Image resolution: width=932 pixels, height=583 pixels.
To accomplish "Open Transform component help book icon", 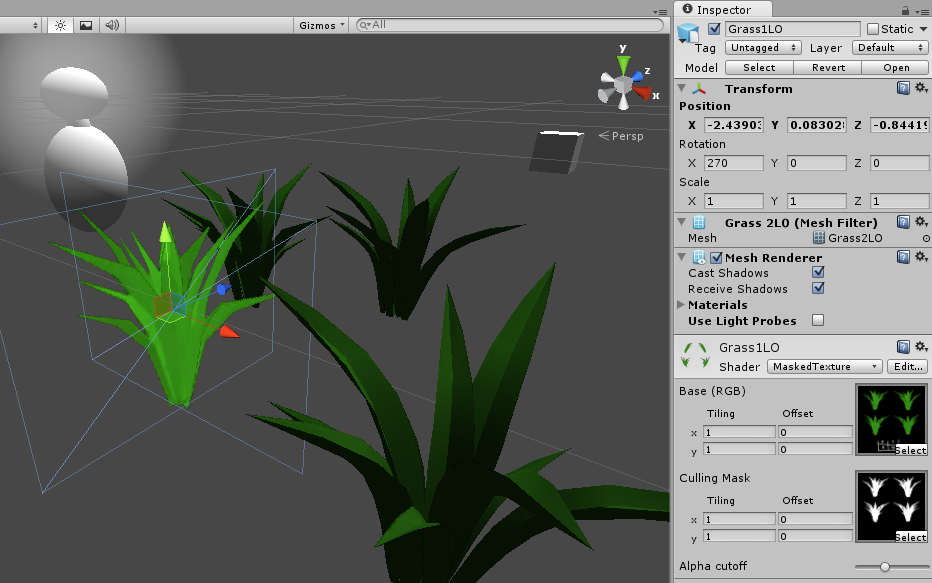I will pos(903,89).
